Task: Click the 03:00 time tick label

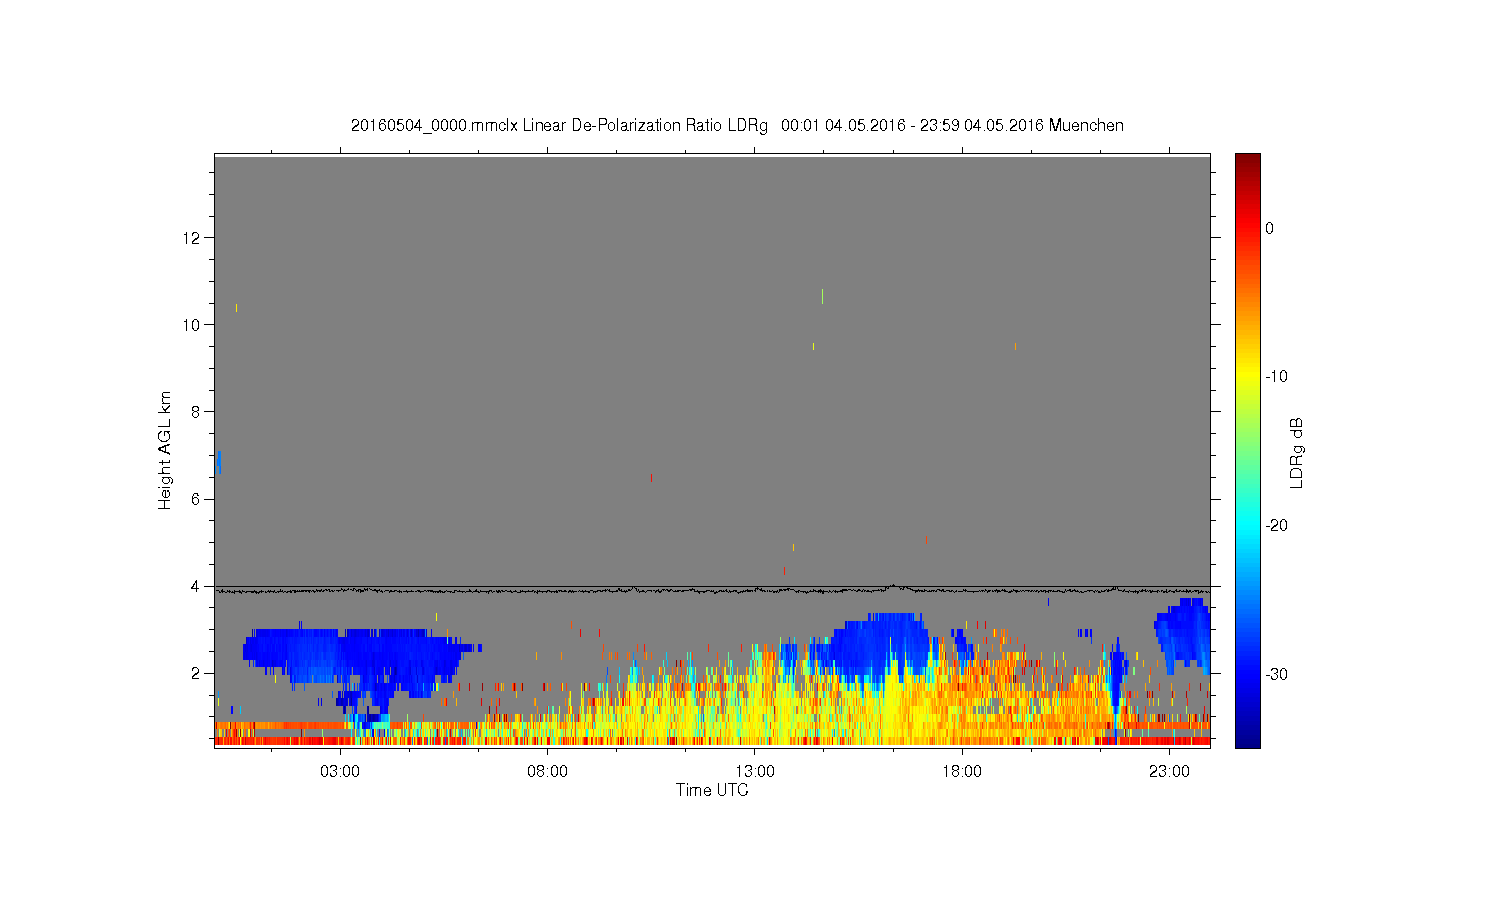Action: (340, 771)
